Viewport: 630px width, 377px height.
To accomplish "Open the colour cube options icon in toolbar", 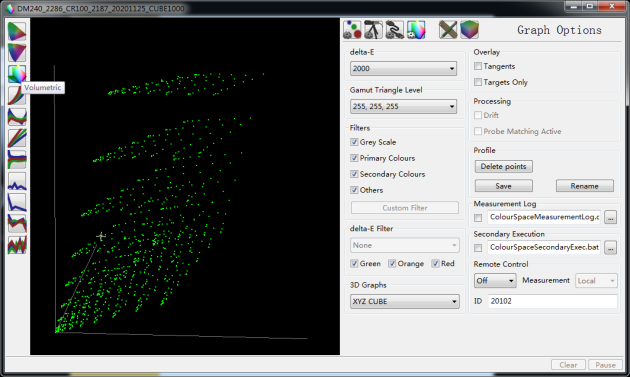I will pos(469,30).
